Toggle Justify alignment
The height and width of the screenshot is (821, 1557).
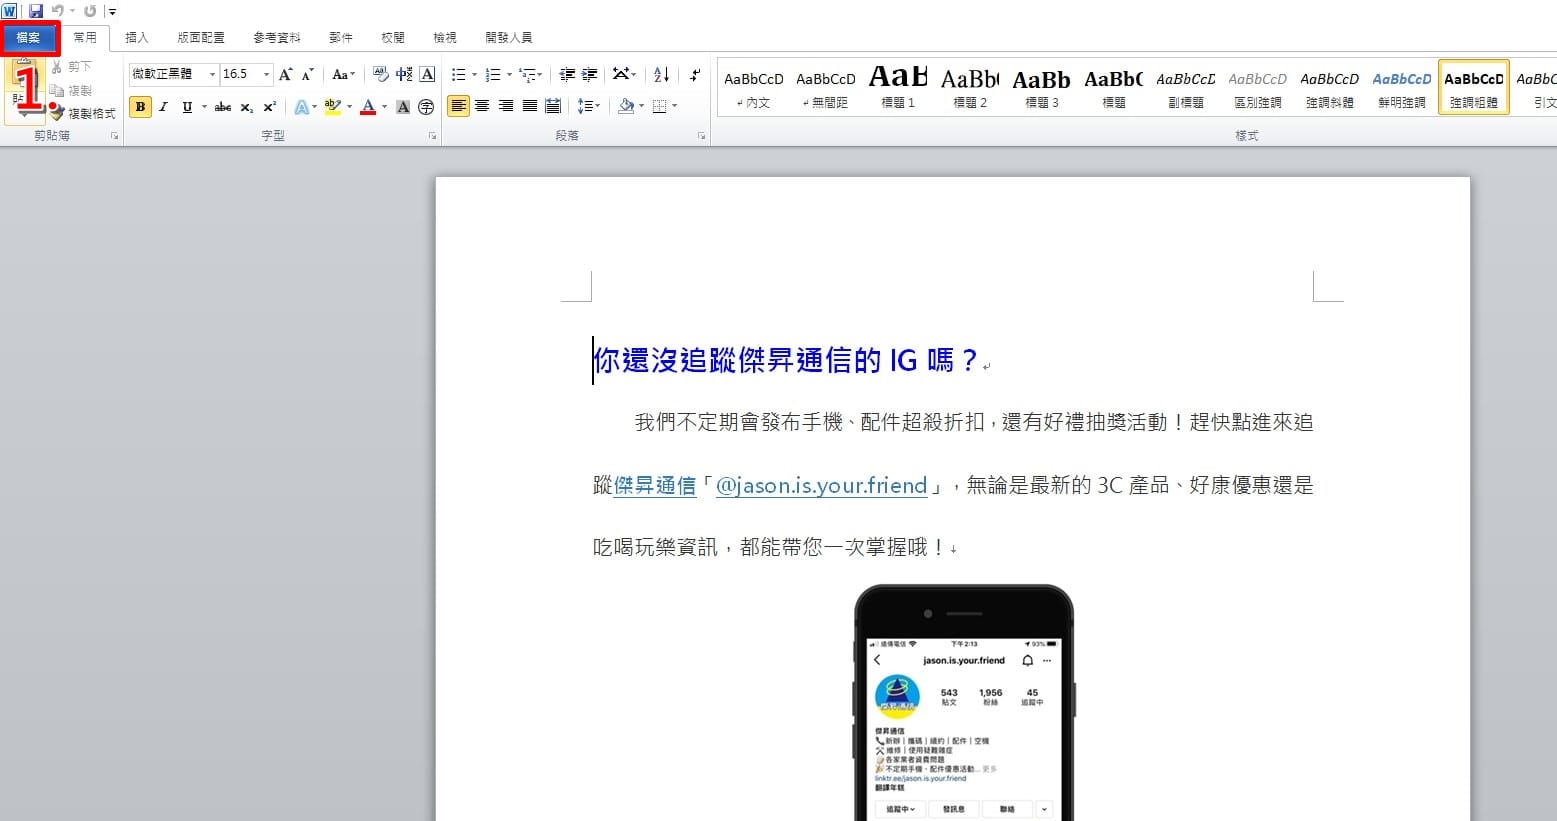tap(529, 106)
